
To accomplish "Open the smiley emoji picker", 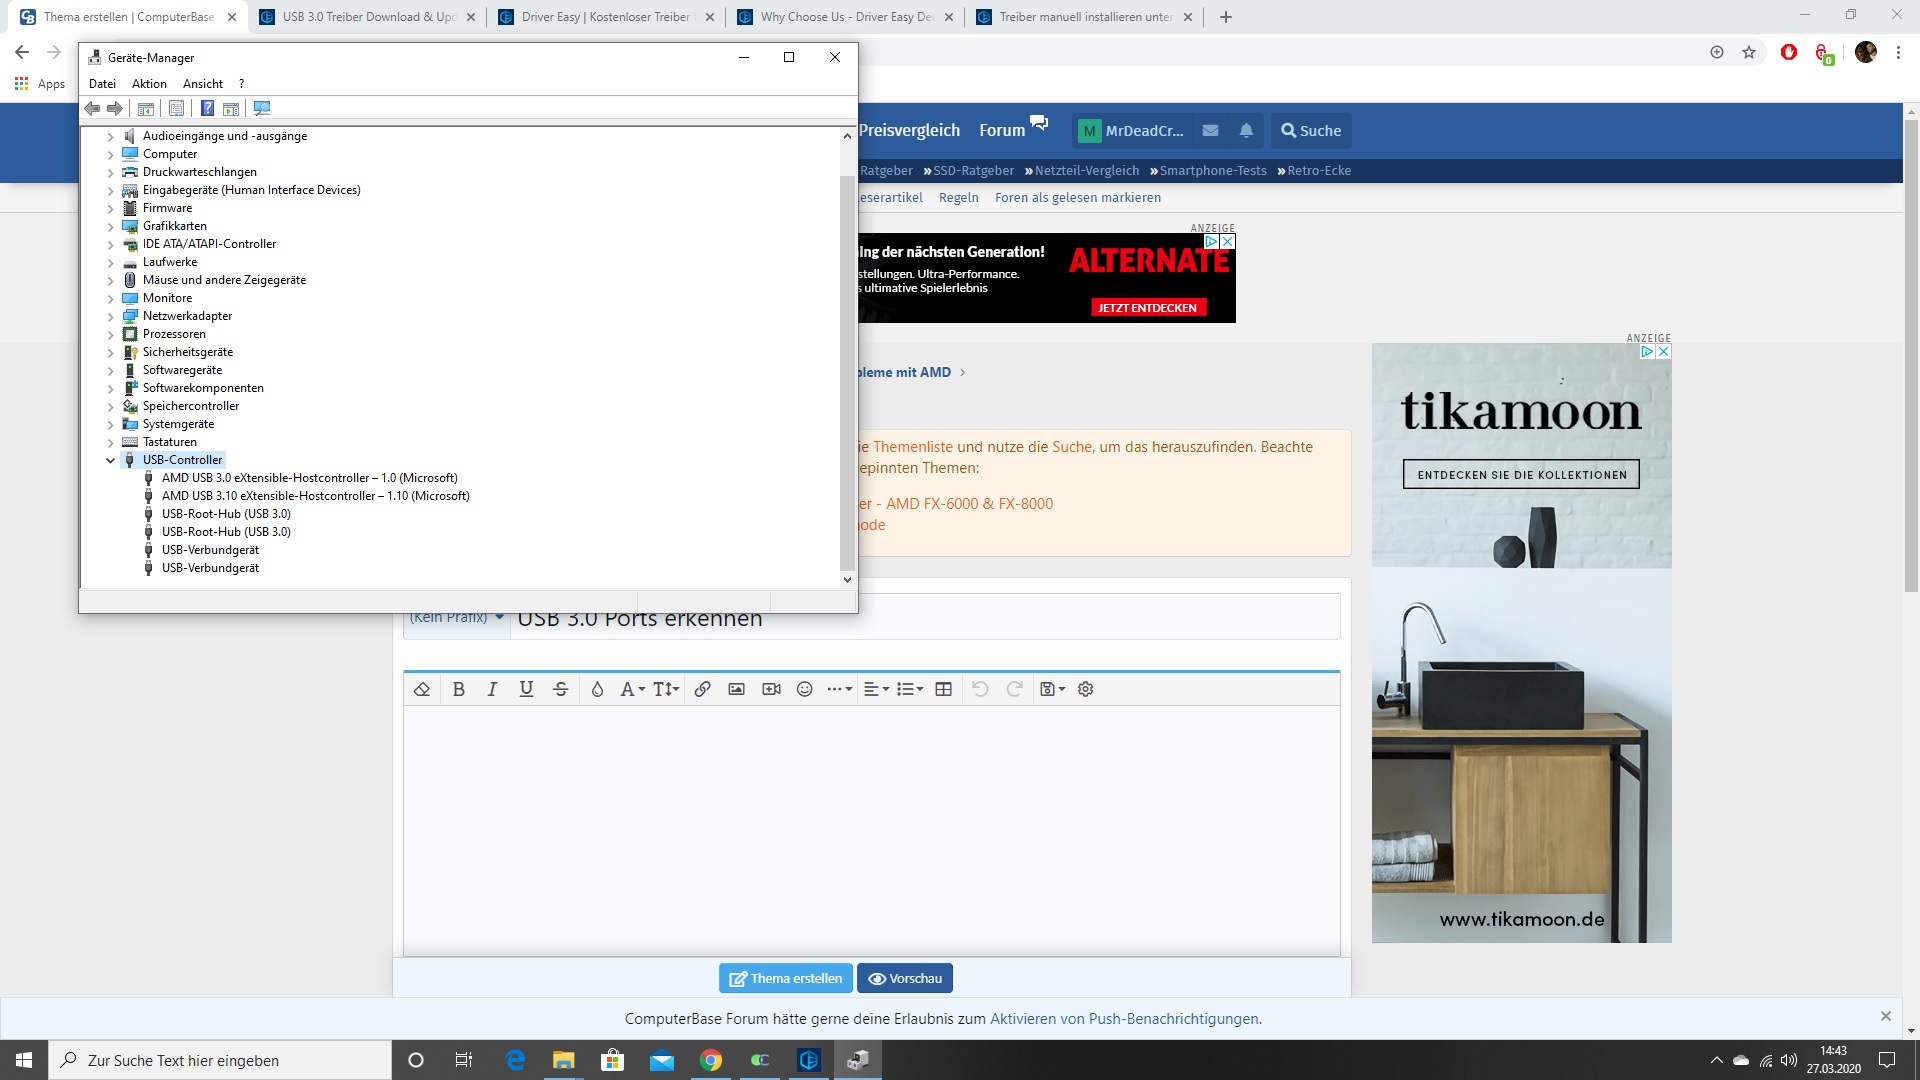I will tap(805, 689).
